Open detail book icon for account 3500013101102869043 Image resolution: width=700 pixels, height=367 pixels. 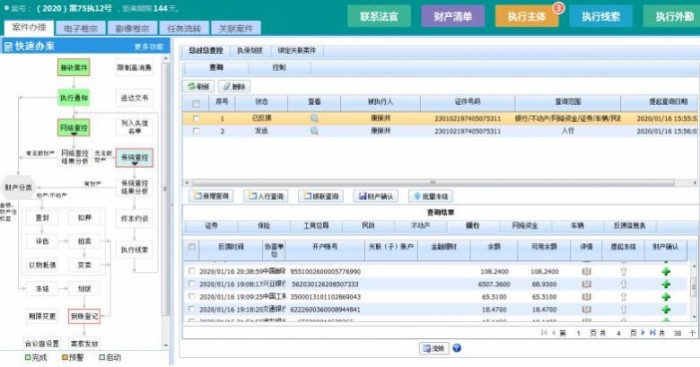pyautogui.click(x=586, y=296)
